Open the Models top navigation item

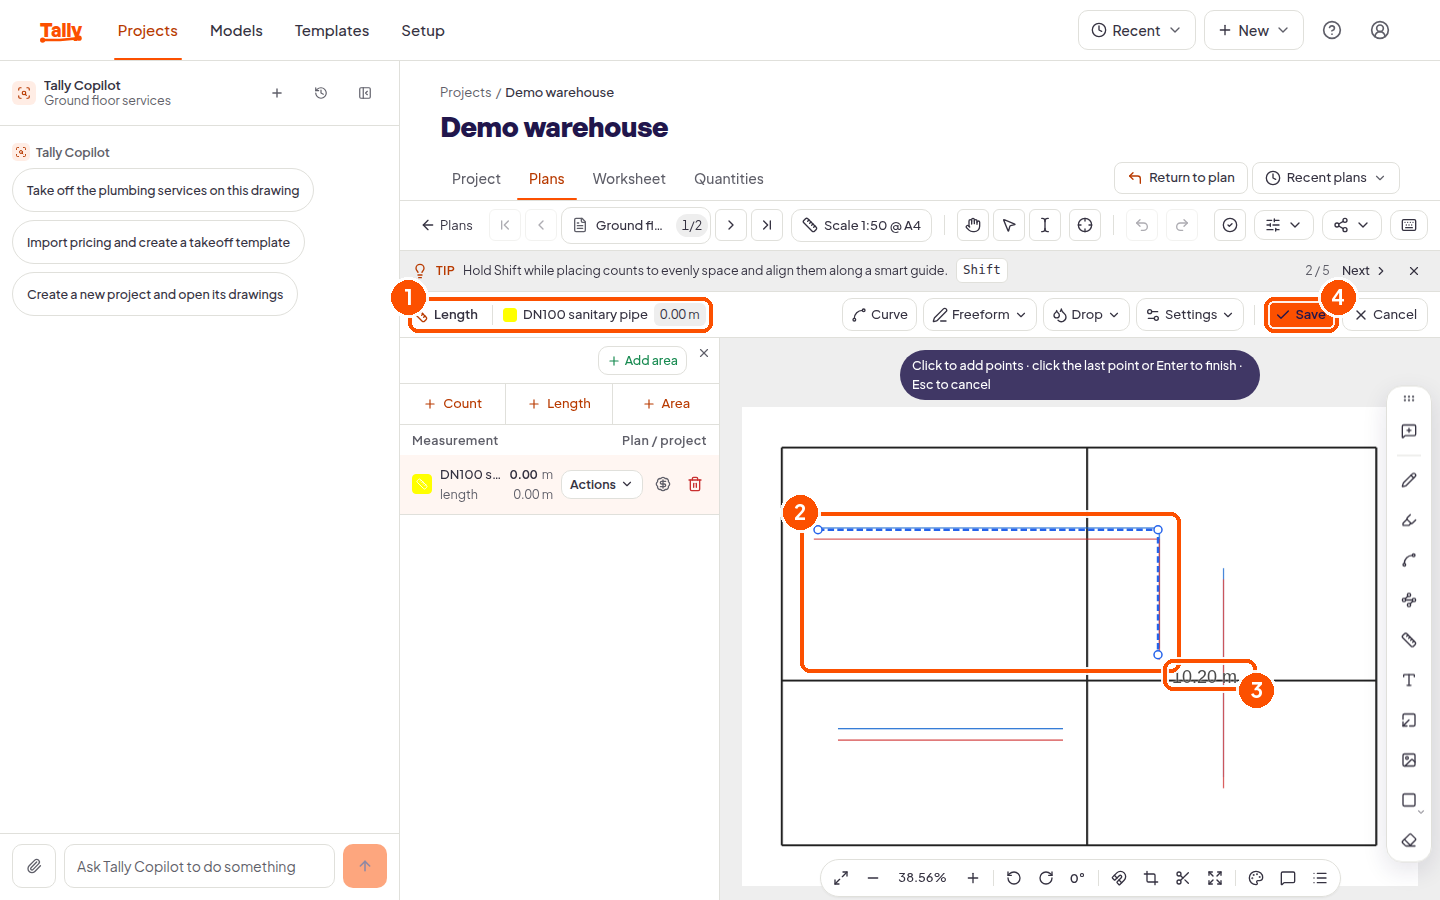click(x=236, y=31)
